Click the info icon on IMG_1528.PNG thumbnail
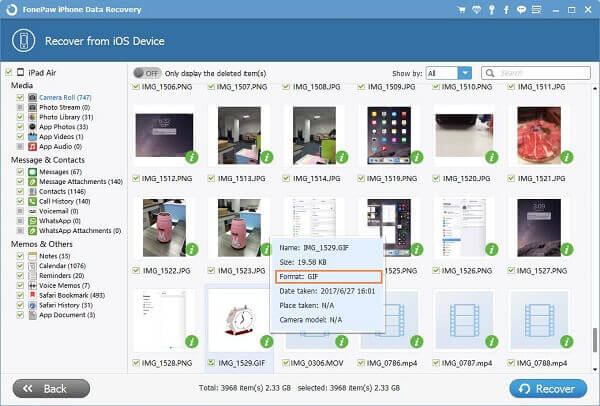Viewport: 600px width, 406px height. tap(192, 341)
